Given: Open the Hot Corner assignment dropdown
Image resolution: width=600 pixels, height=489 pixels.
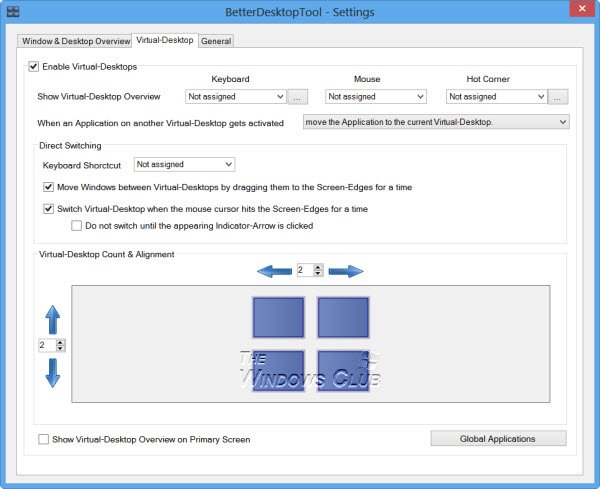Looking at the screenshot, I should coord(497,96).
